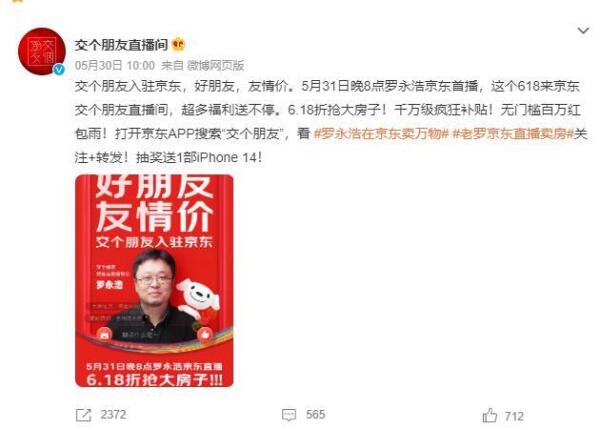Click the 6.18折抢大房子 banner on the poster
This screenshot has width=600, height=430.
[x=155, y=380]
